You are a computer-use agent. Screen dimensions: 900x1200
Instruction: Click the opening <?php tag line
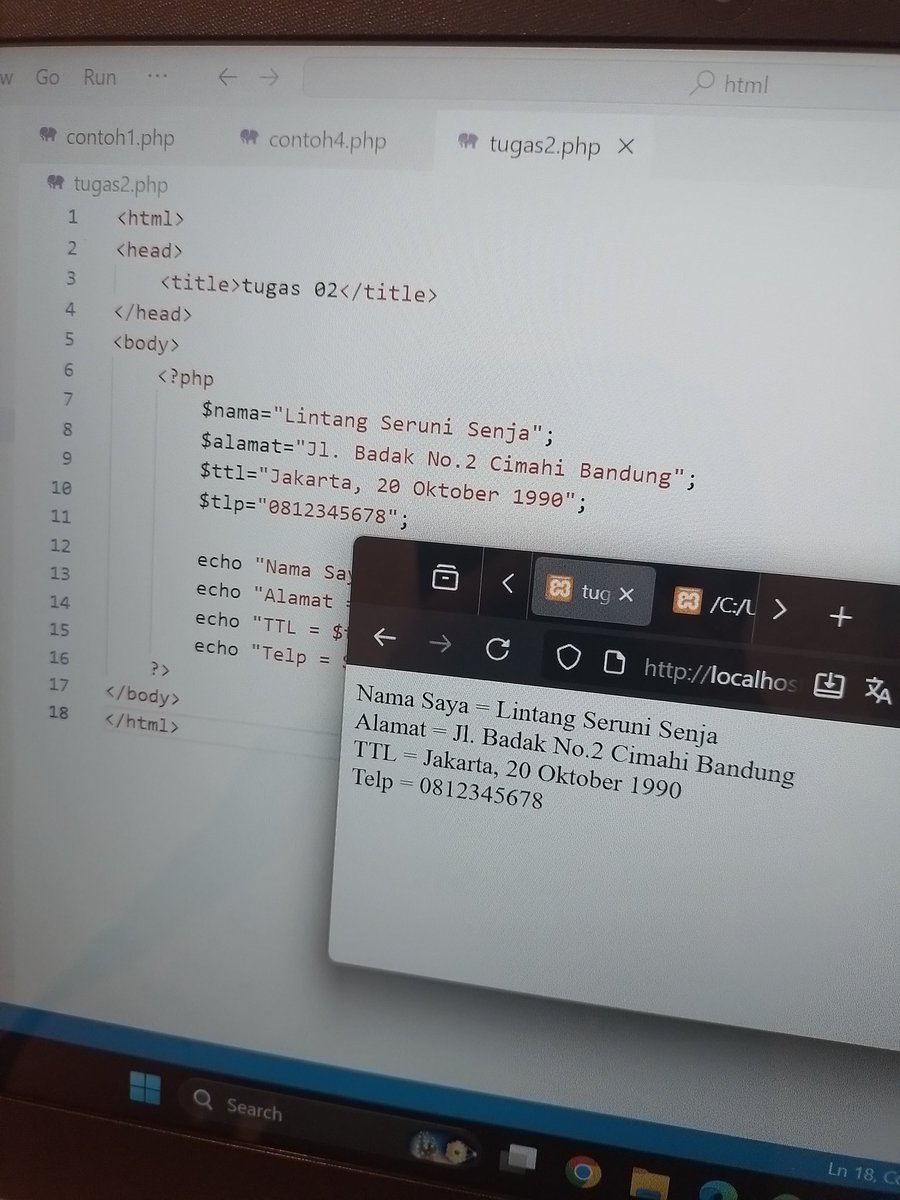(186, 378)
